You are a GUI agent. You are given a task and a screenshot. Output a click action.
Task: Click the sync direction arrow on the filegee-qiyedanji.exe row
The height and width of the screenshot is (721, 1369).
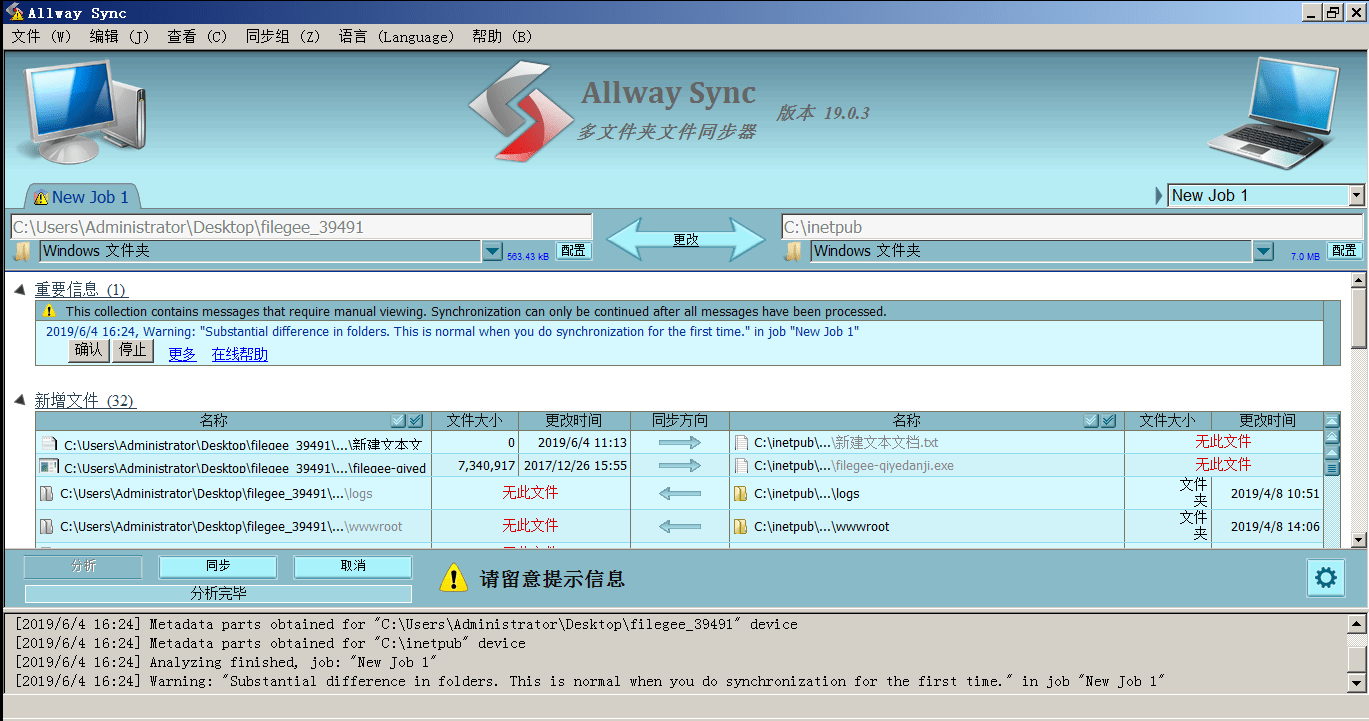pyautogui.click(x=680, y=467)
